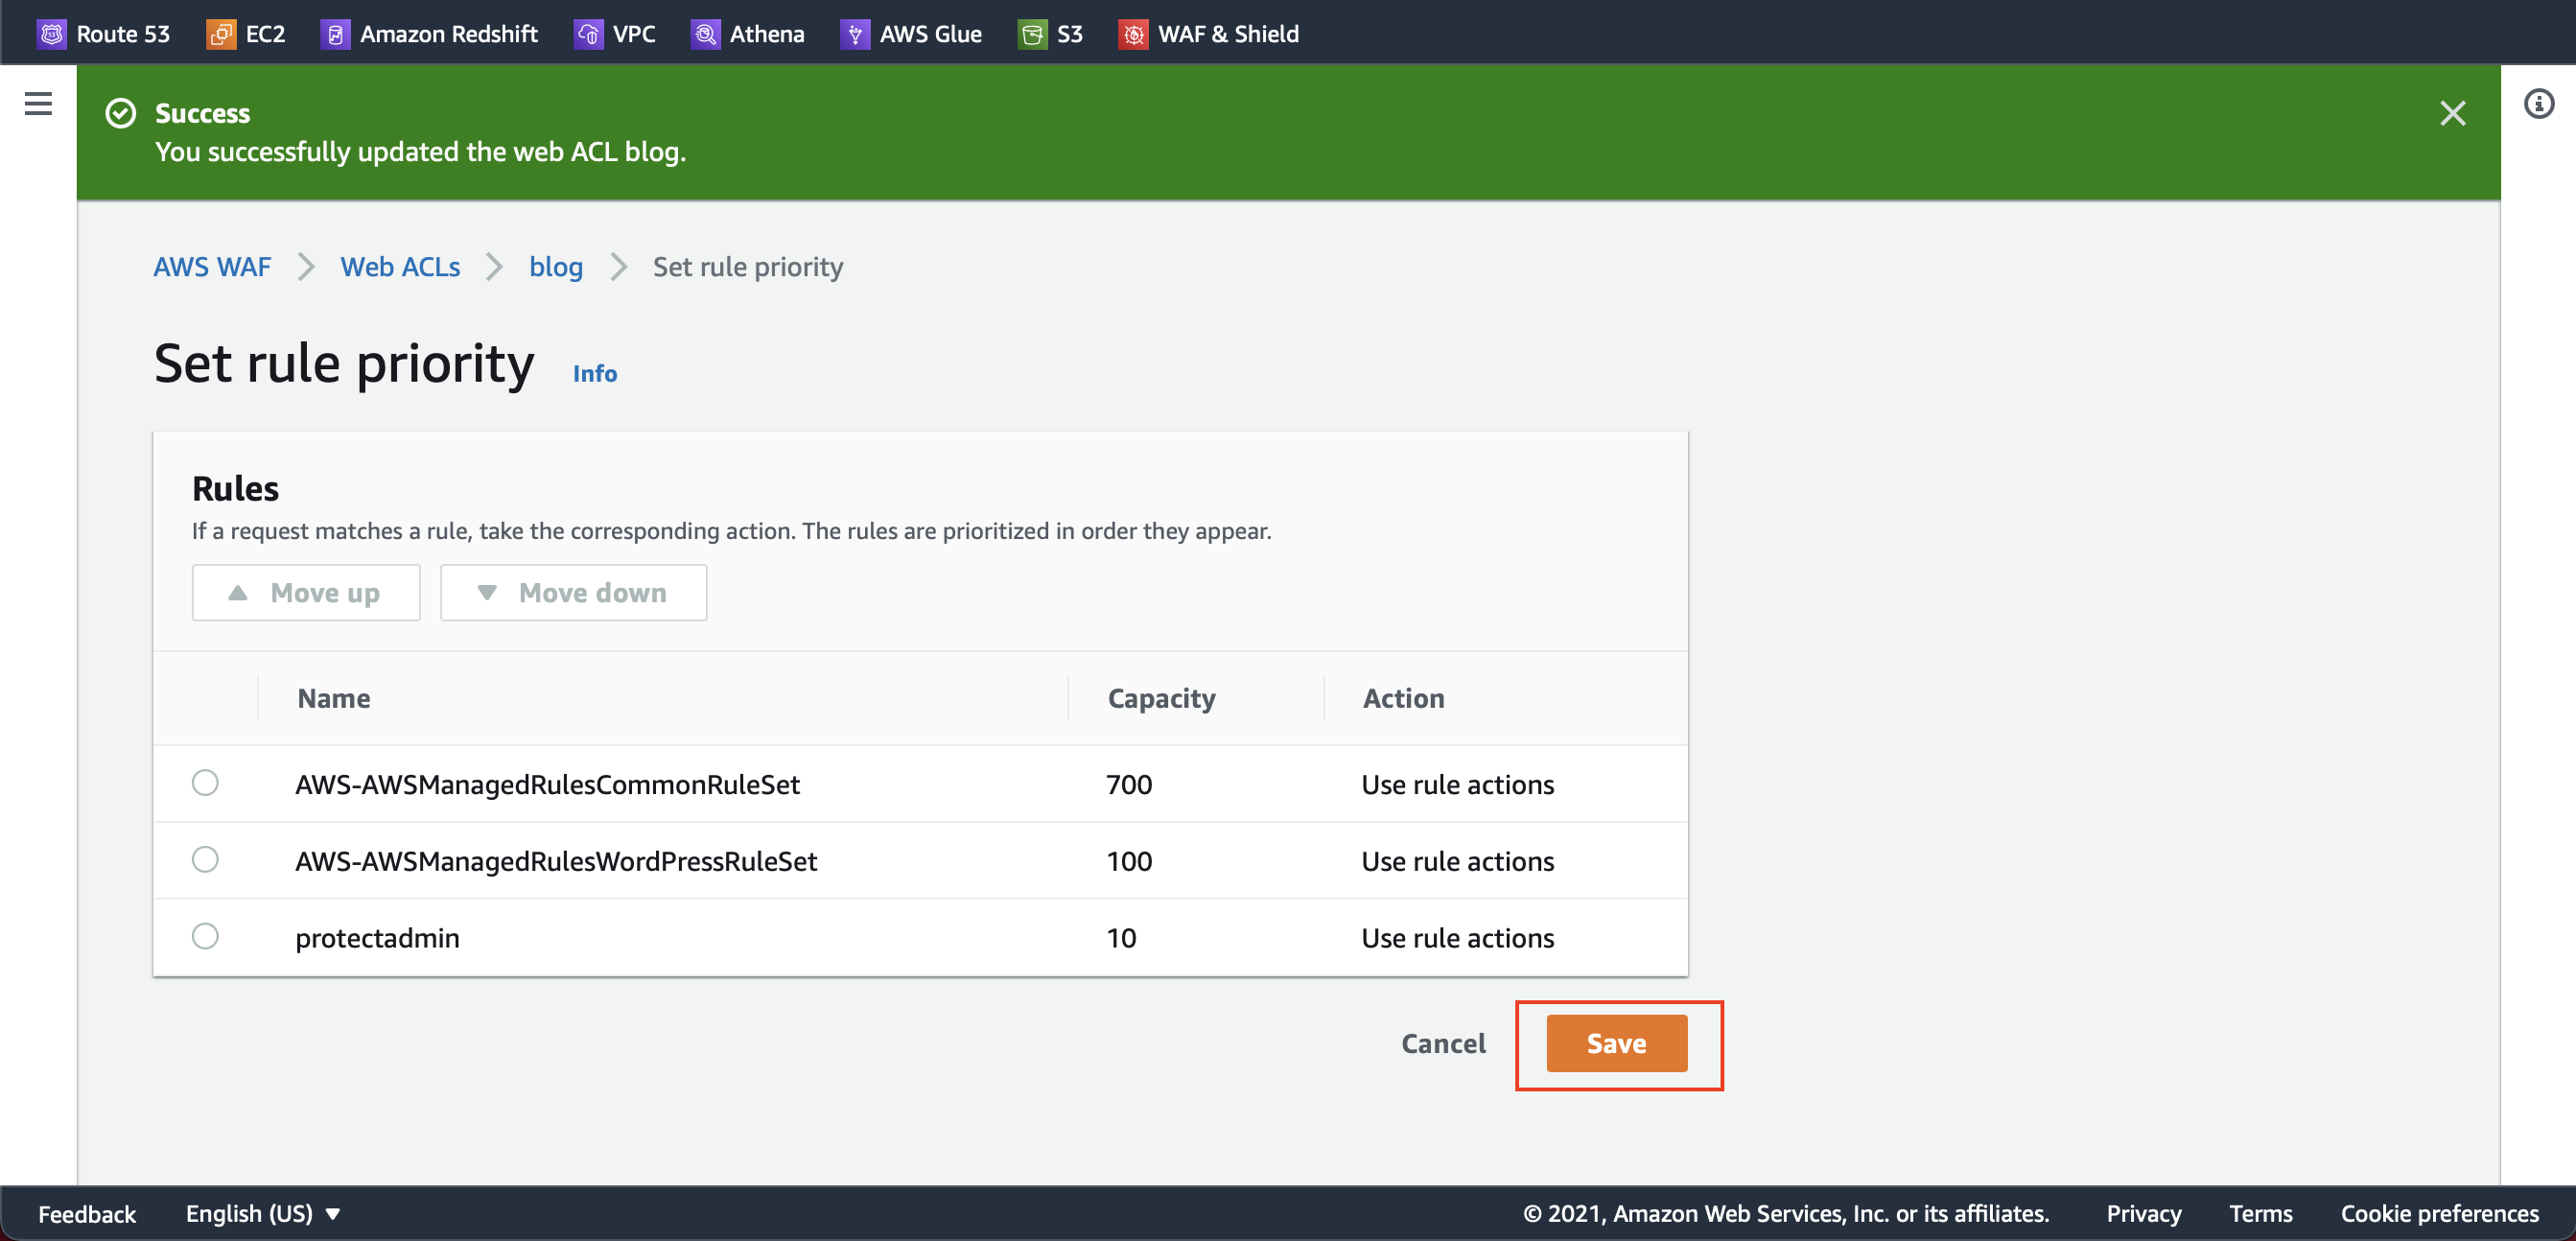Open the S3 bucket icon
This screenshot has height=1241, width=2576.
tap(1032, 34)
